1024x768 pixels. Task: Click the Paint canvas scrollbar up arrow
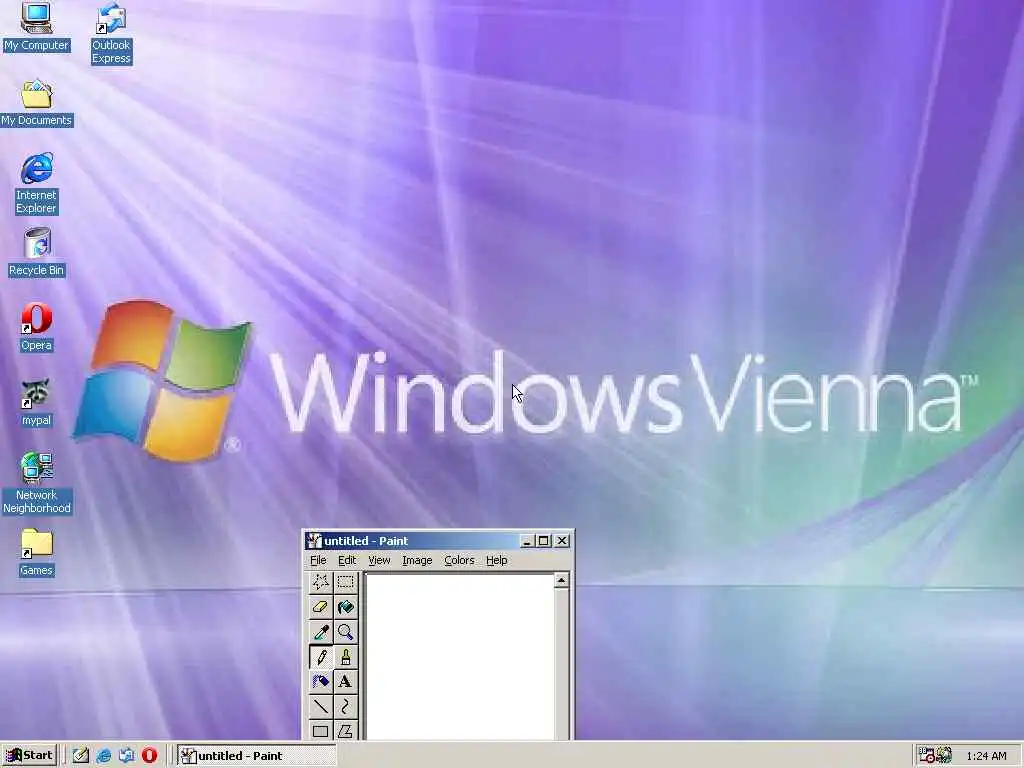tap(561, 581)
